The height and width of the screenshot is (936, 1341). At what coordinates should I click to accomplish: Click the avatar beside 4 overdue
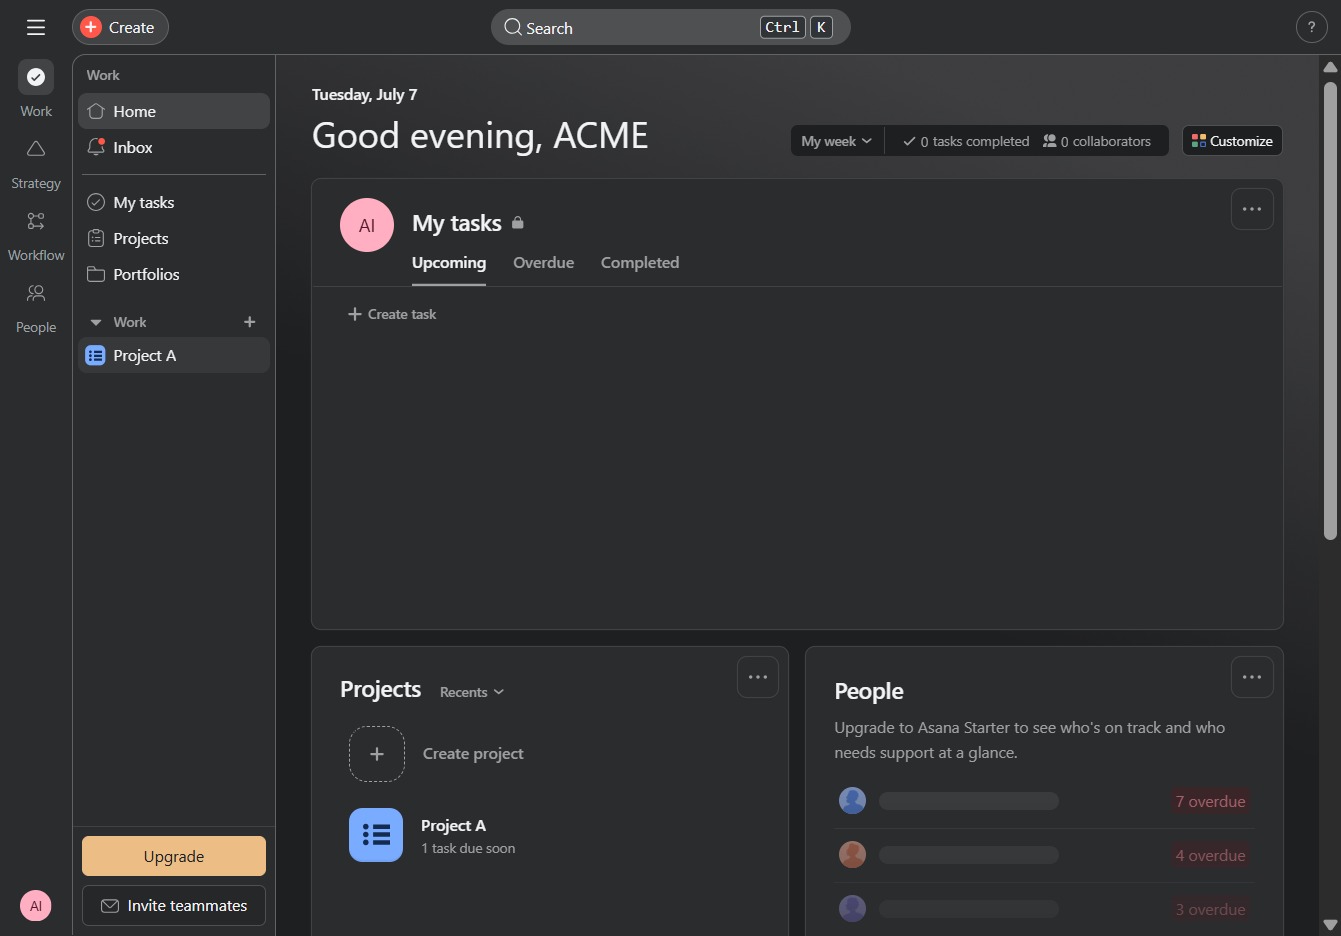(x=852, y=854)
